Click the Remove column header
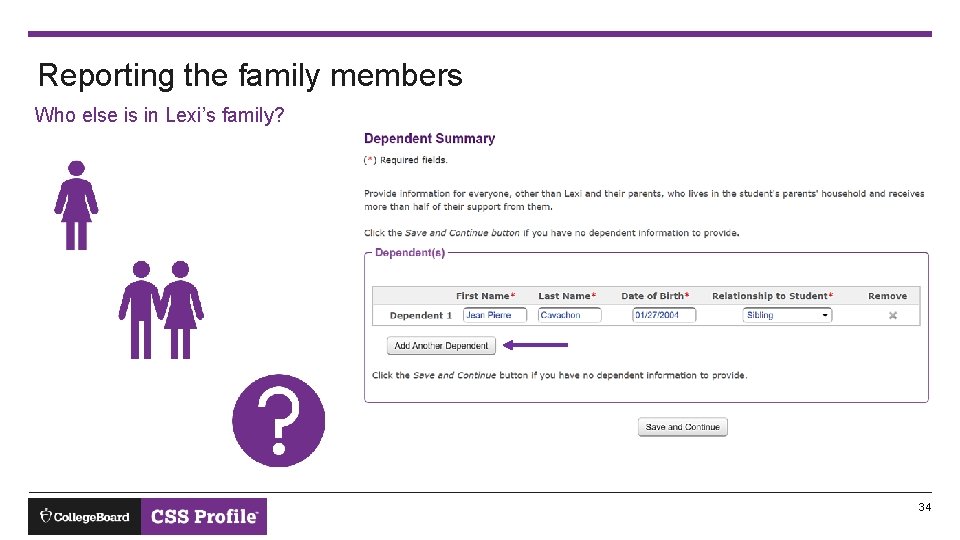 coord(887,296)
